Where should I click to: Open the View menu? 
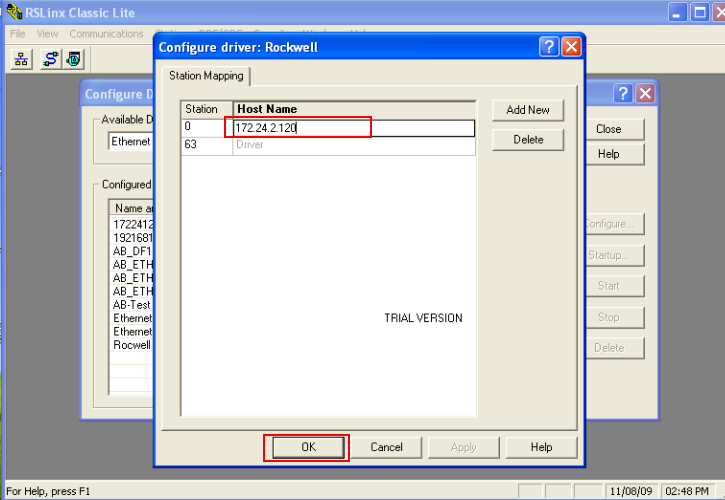point(47,34)
